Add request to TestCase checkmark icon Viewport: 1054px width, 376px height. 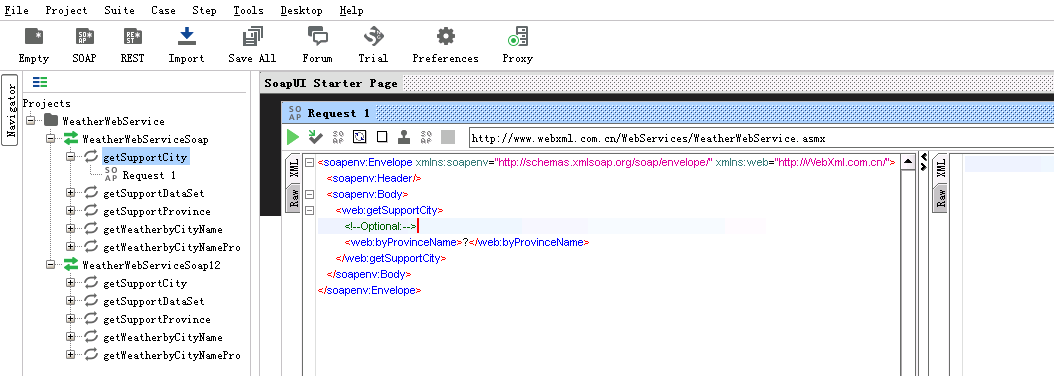tap(315, 137)
